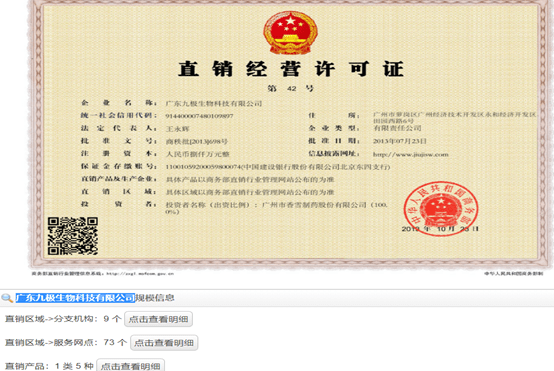Viewport: 554px width, 371px height.
Task: Click the red Ministry of Commerce seal
Action: pos(441,208)
